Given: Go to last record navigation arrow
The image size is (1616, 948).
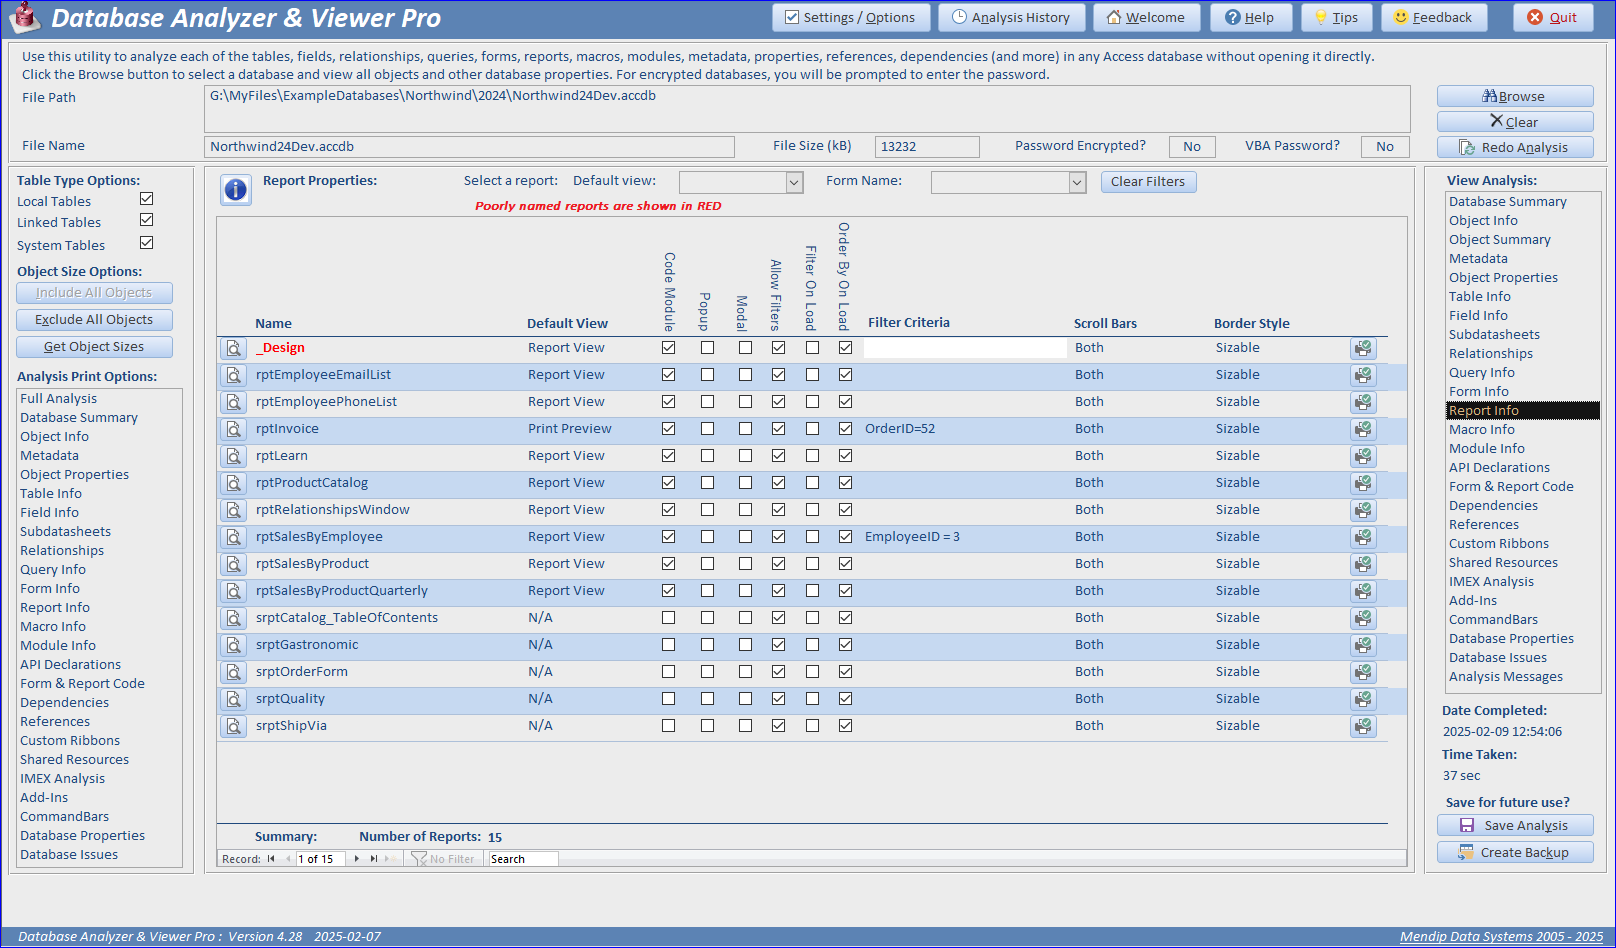Looking at the screenshot, I should click(x=373, y=859).
